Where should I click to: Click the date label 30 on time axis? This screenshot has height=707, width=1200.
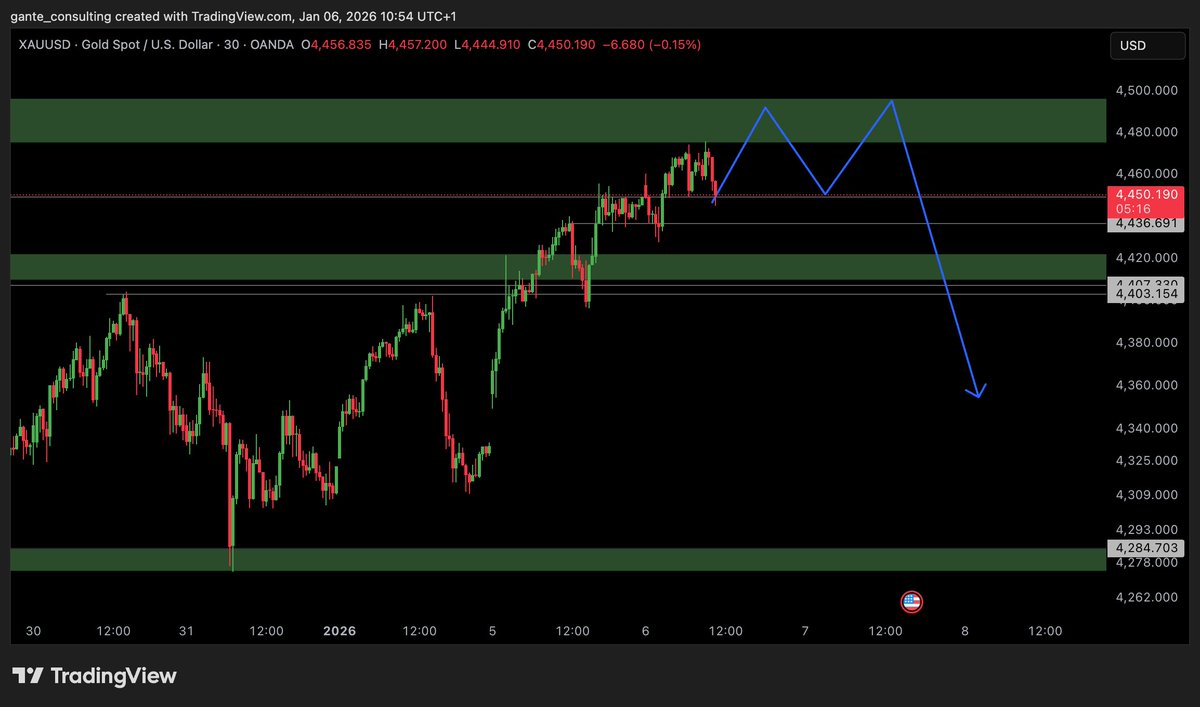point(33,631)
